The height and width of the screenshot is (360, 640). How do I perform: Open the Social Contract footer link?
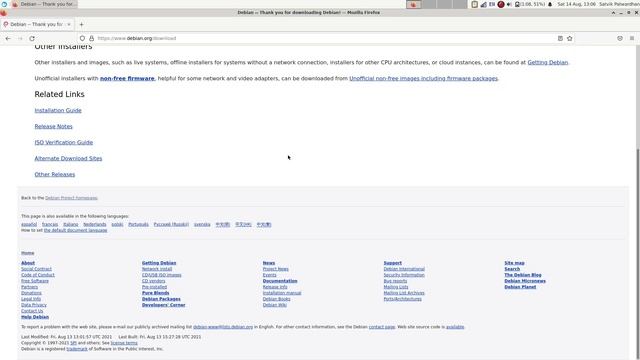[x=36, y=269]
